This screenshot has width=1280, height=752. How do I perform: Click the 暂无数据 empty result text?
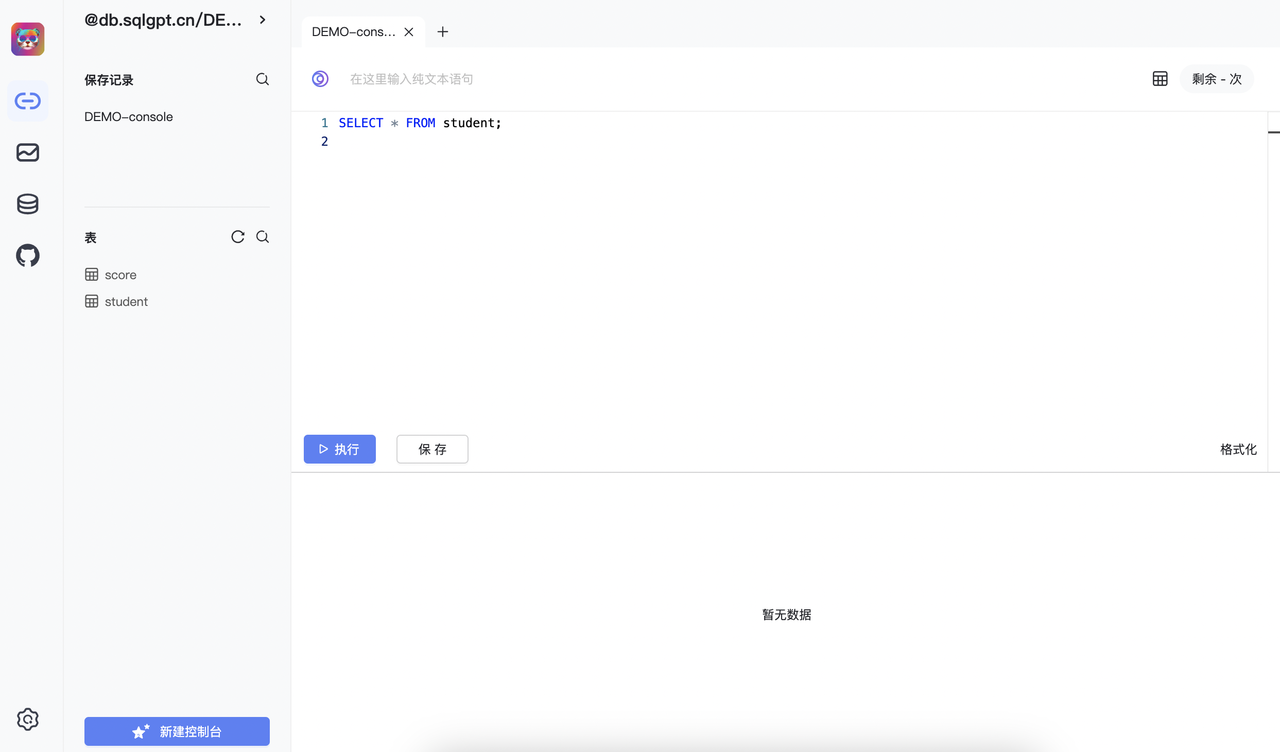click(x=787, y=615)
